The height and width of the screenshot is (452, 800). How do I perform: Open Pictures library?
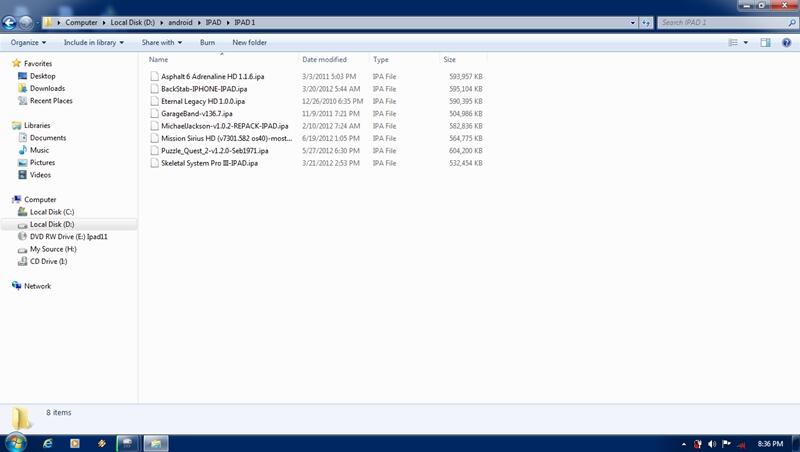click(x=37, y=162)
